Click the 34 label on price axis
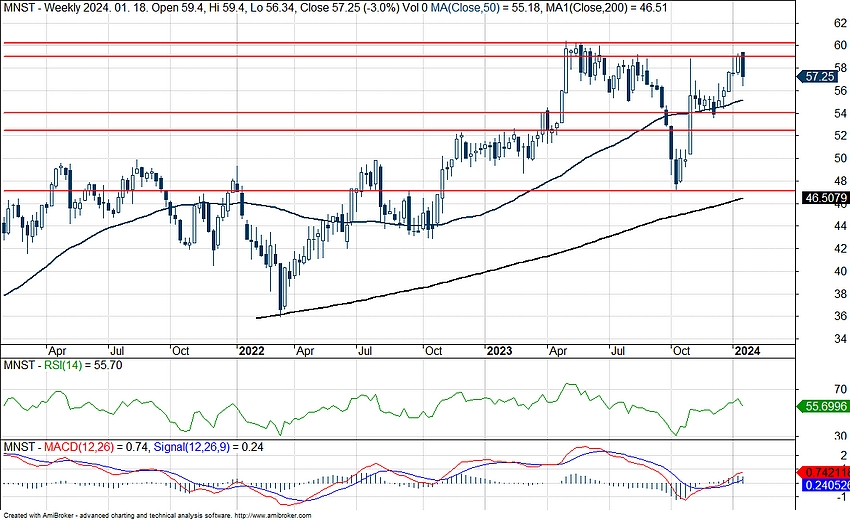Screen dimensions: 850x520 pyautogui.click(x=813, y=339)
